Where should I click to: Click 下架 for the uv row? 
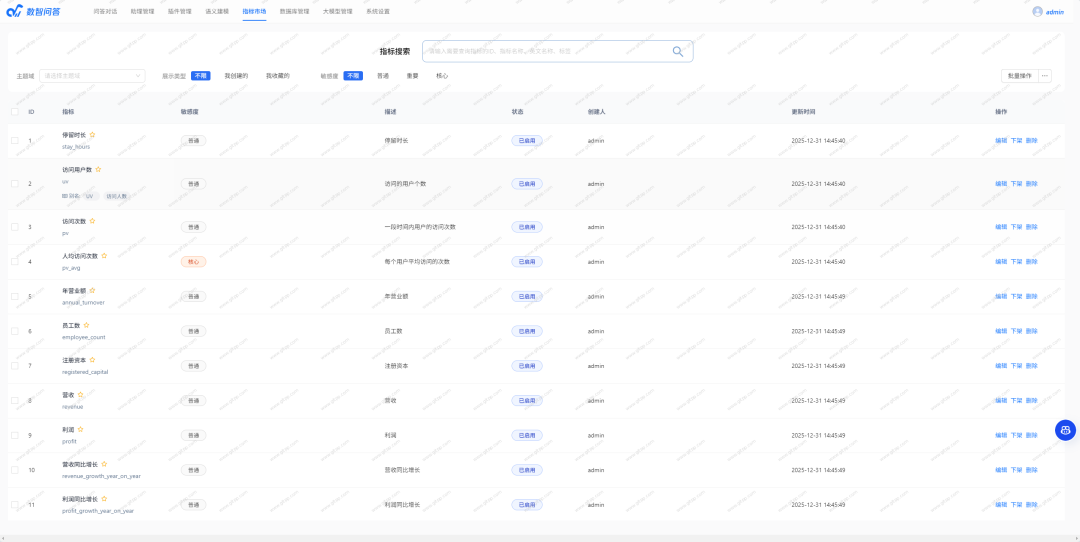[x=1016, y=184]
